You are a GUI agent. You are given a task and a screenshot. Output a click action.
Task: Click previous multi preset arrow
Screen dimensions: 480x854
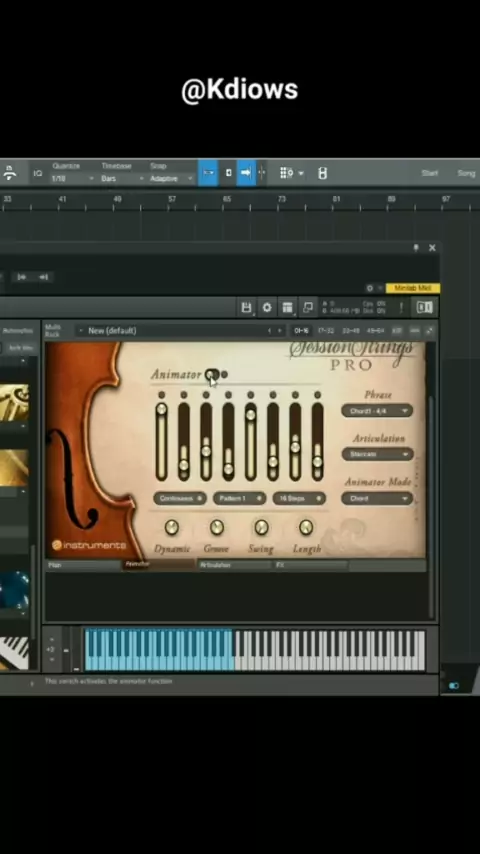tap(269, 331)
